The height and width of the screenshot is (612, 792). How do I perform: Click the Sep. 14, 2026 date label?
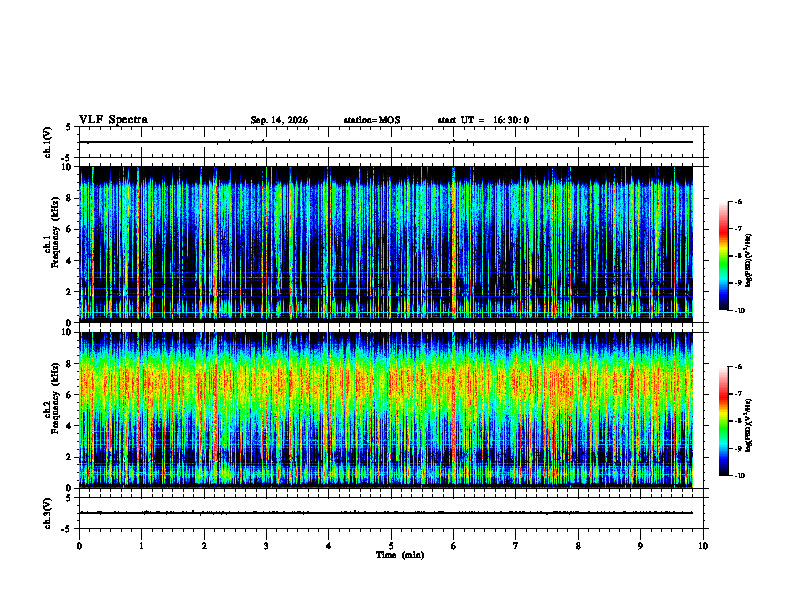coord(279,120)
